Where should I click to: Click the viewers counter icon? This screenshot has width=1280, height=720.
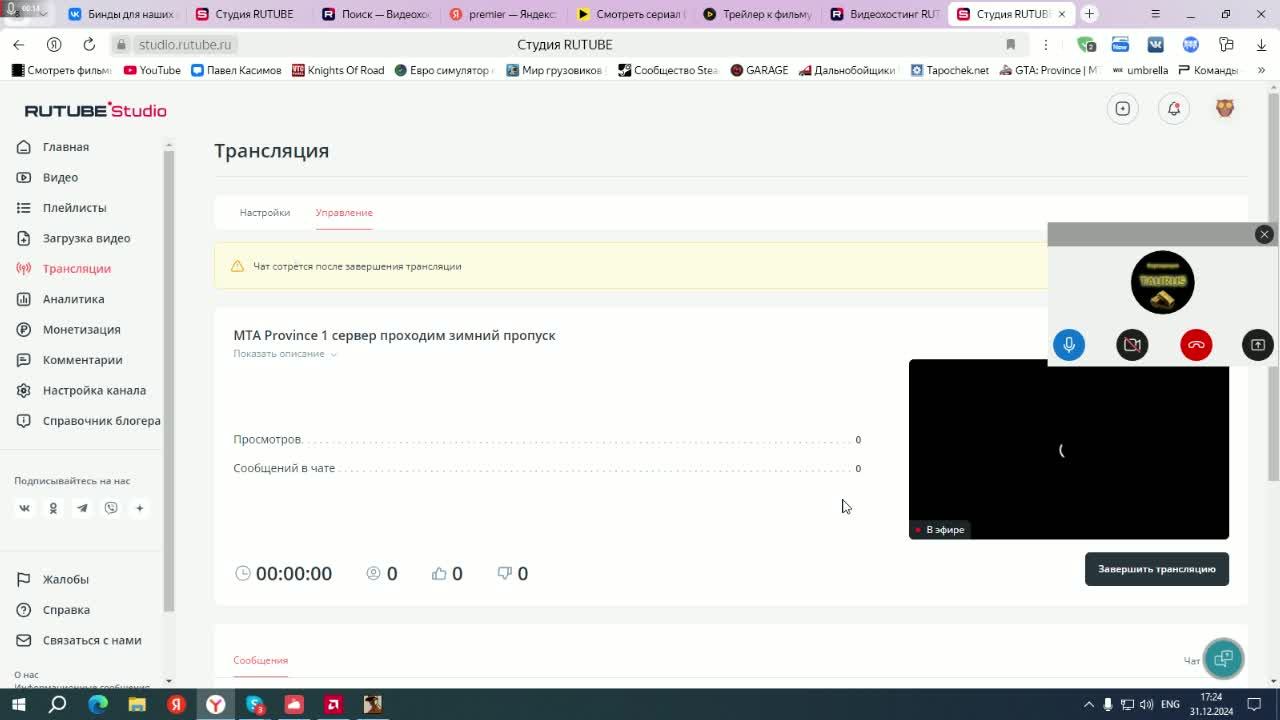(x=373, y=573)
